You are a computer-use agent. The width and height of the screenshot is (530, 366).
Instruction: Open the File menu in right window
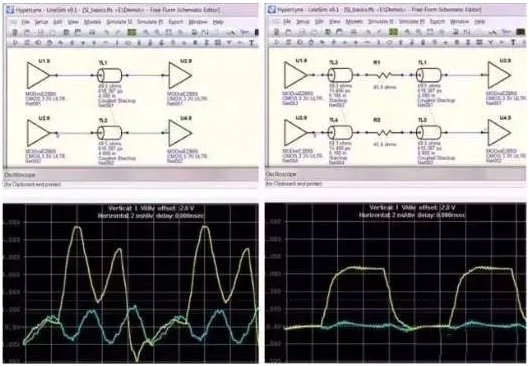coord(287,22)
